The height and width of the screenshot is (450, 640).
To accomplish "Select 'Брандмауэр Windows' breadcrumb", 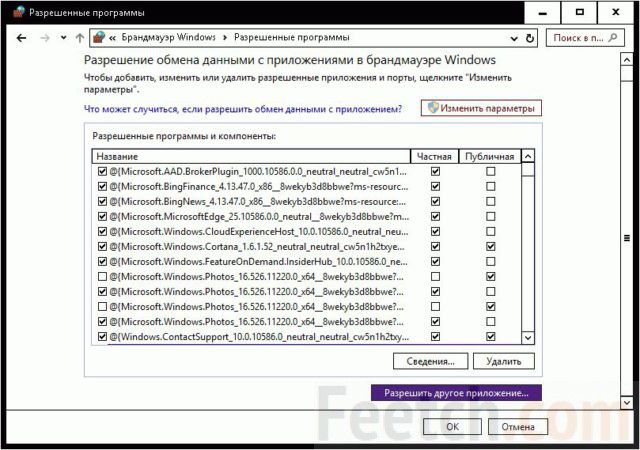I will (x=169, y=37).
